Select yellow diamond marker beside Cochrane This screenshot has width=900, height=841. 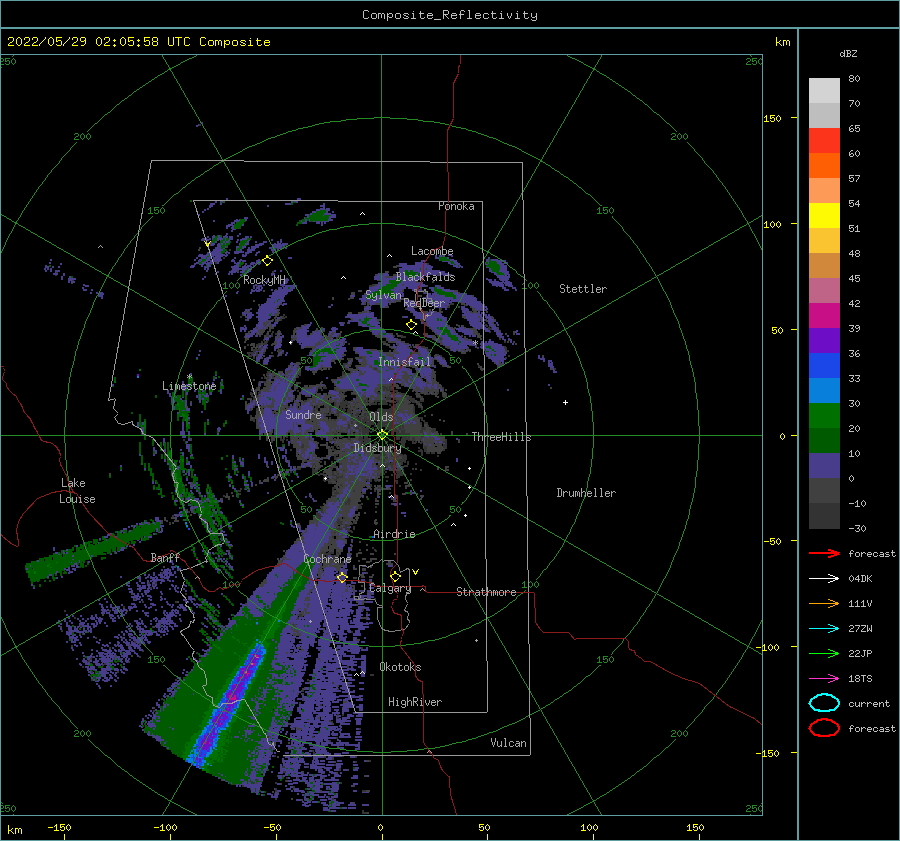point(342,578)
